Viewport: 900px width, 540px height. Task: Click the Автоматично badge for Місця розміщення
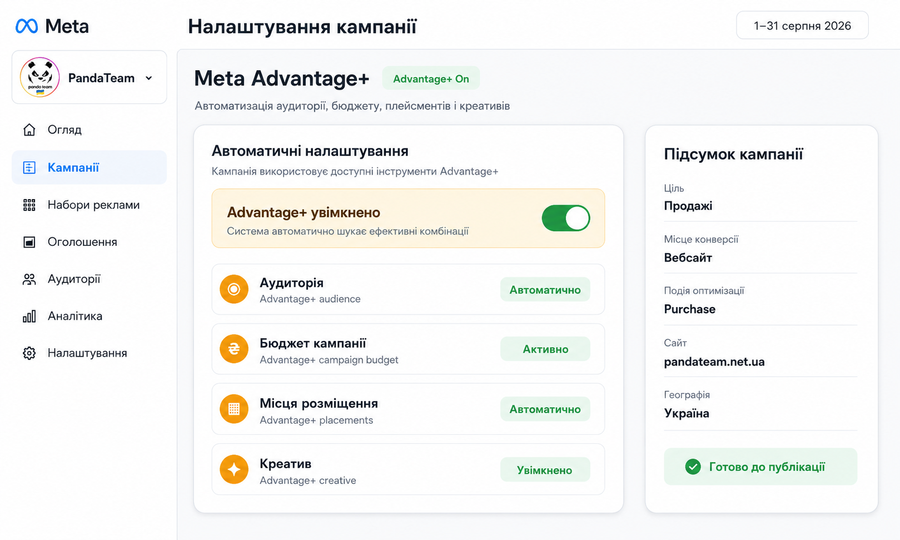pos(545,409)
